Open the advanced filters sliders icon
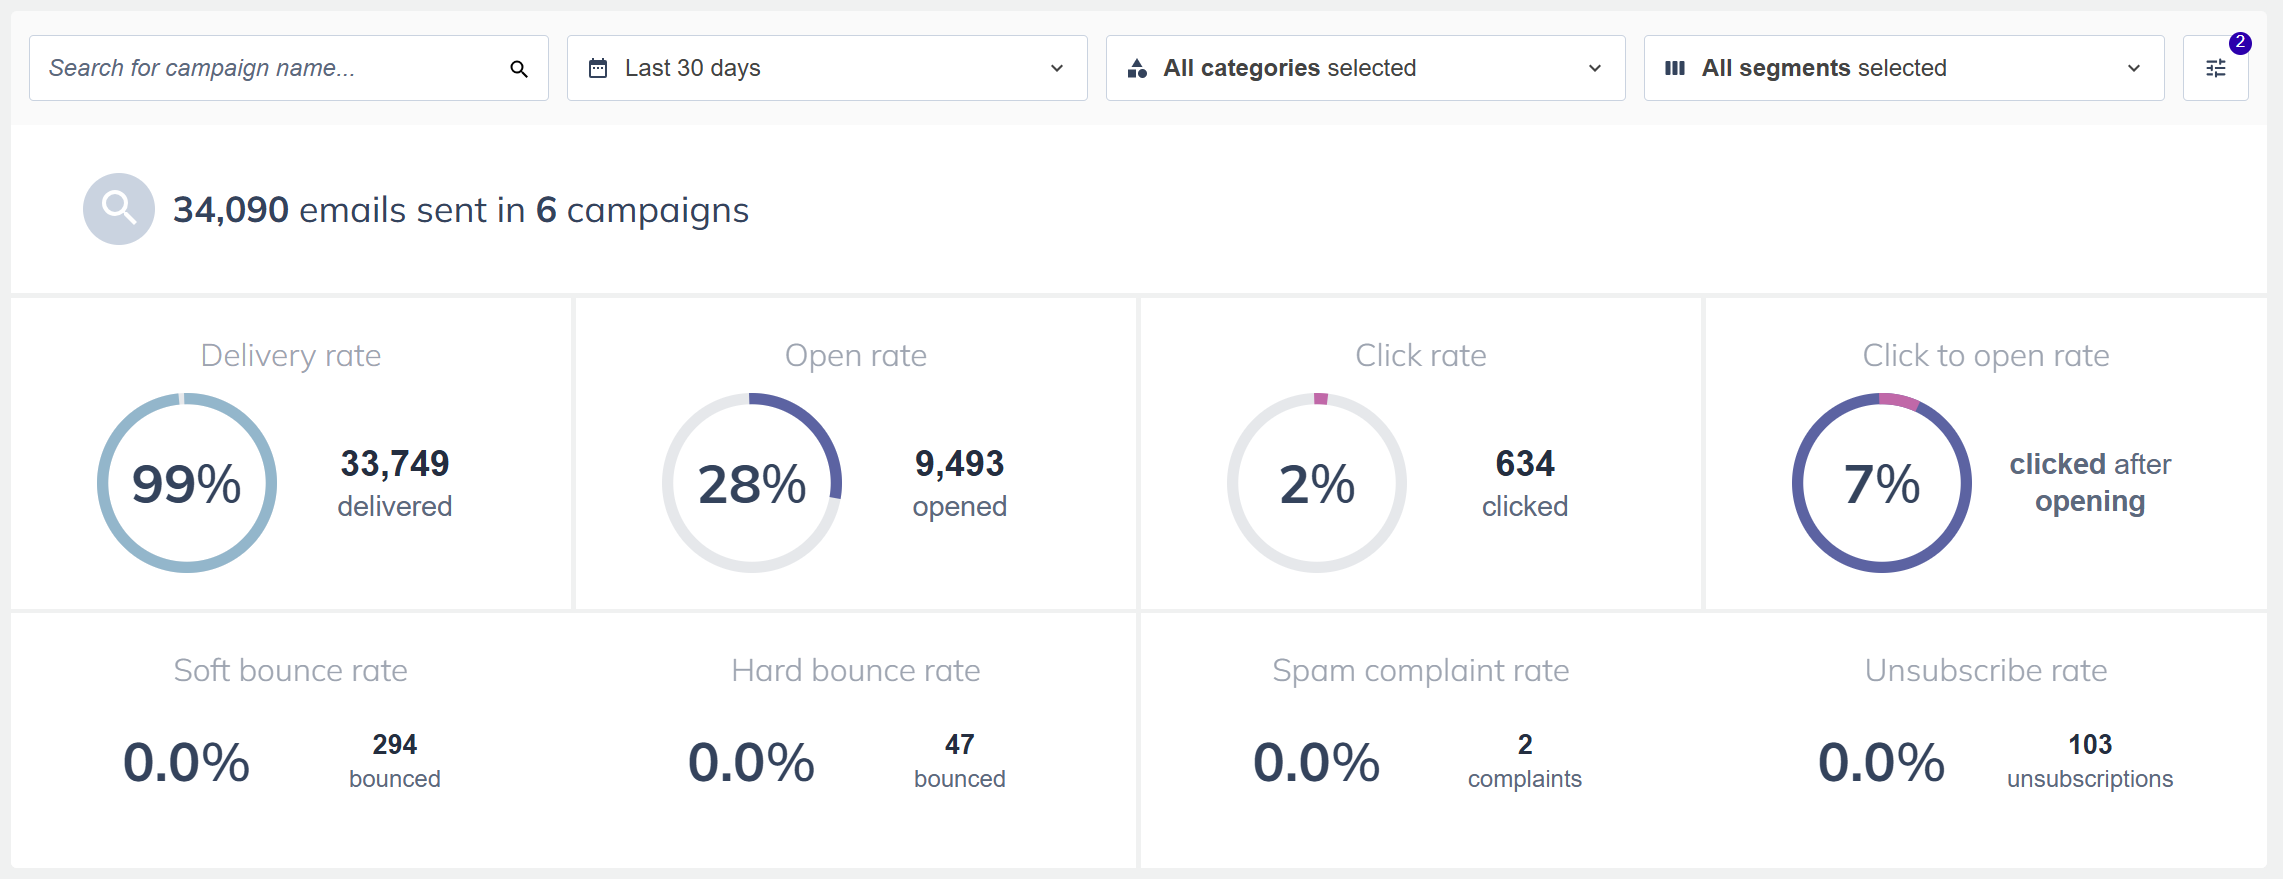Screen dimensions: 2283x879 [x=2215, y=69]
